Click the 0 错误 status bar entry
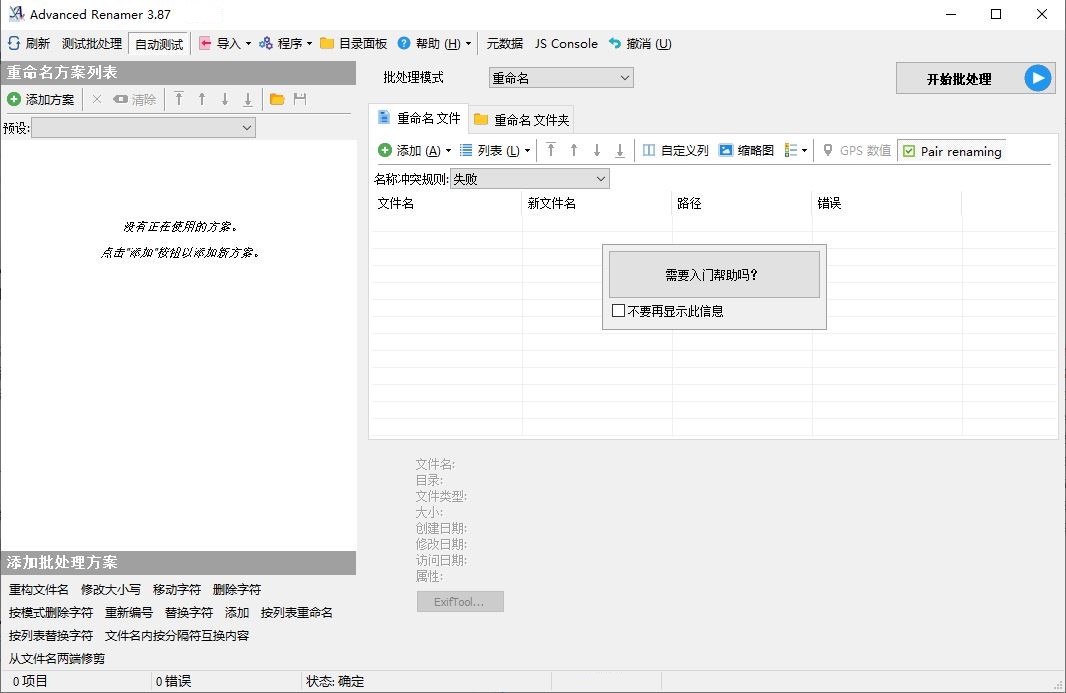Viewport: 1066px width, 693px height. [173, 681]
